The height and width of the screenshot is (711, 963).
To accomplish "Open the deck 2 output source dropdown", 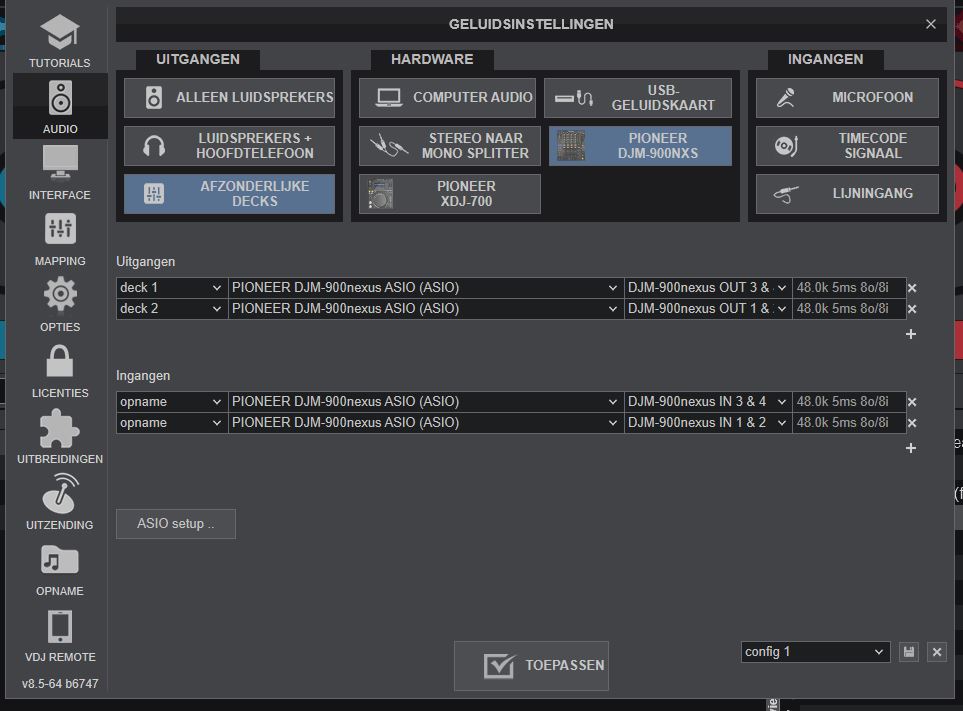I will [171, 308].
